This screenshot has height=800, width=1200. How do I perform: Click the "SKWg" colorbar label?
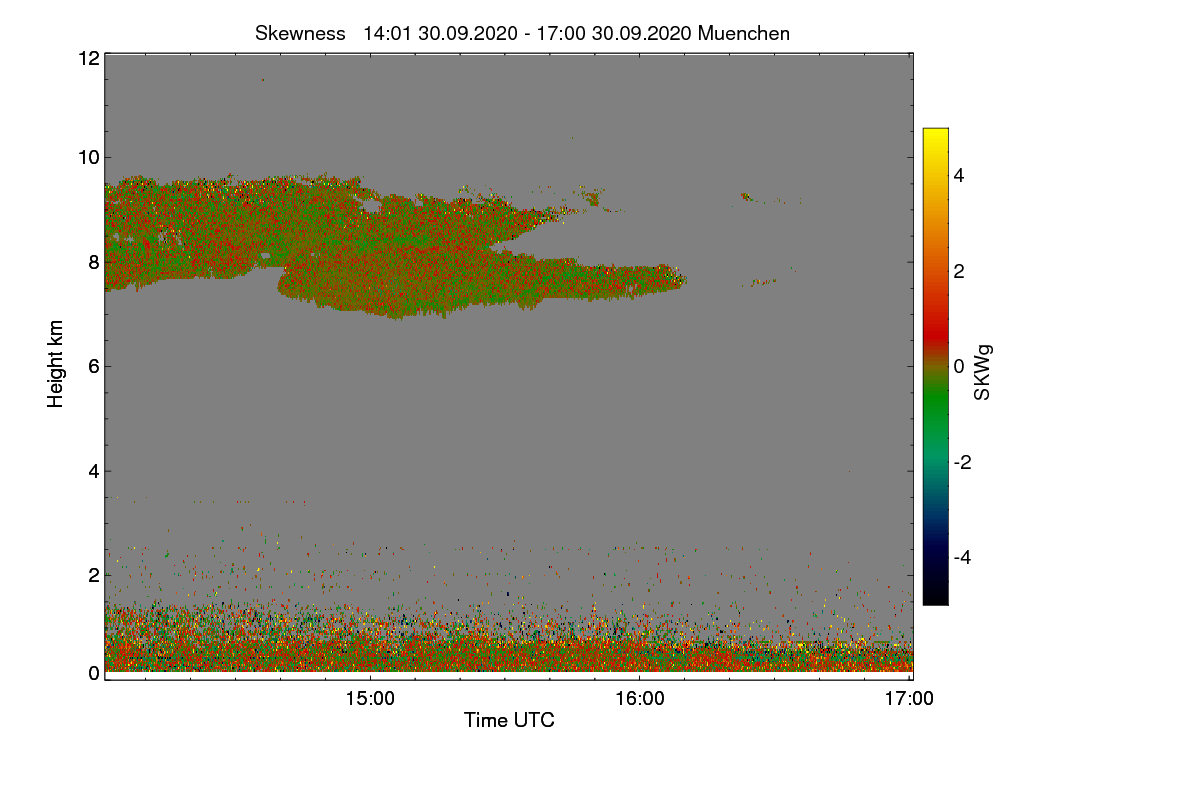tap(983, 373)
